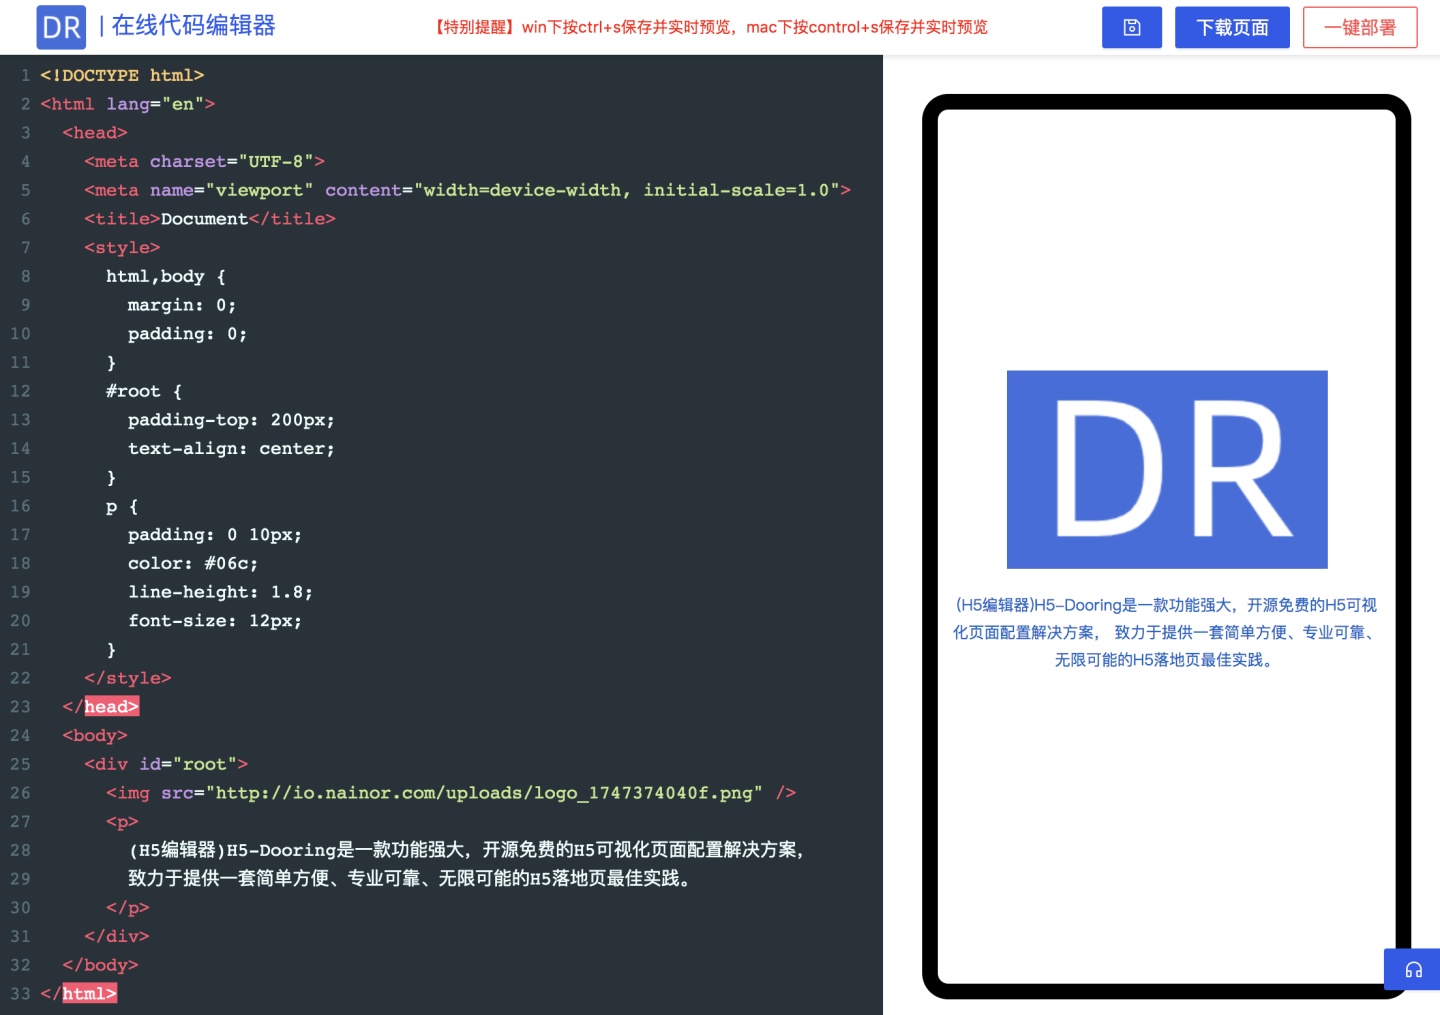Click the line-height: 1.8; line
Screen dimensions: 1440x1015
(220, 592)
